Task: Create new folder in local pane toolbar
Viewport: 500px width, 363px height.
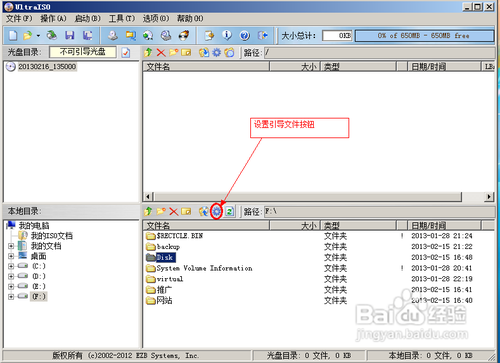Action: (x=161, y=211)
